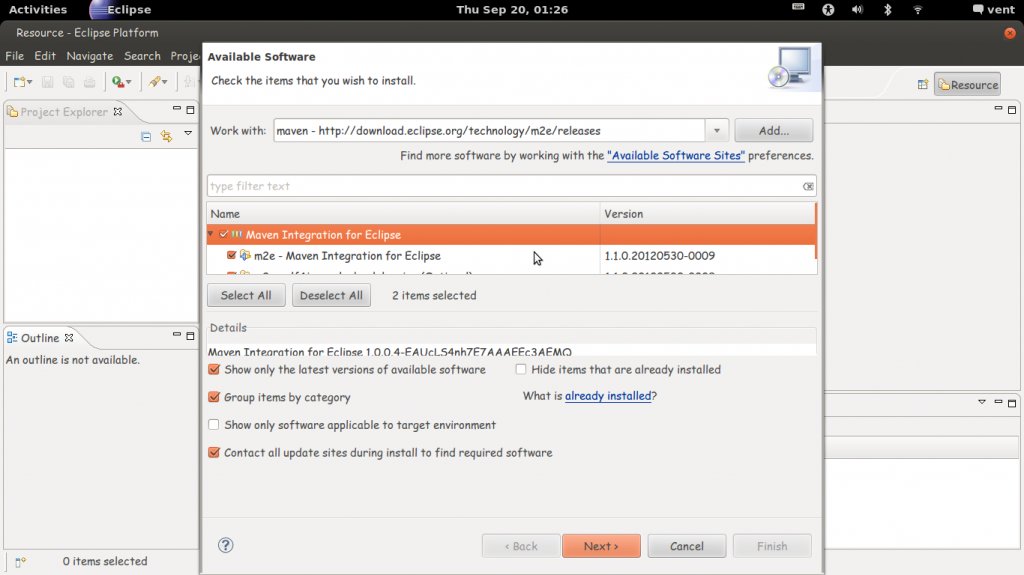
Task: Open the Available Software Sites link
Action: (x=675, y=156)
